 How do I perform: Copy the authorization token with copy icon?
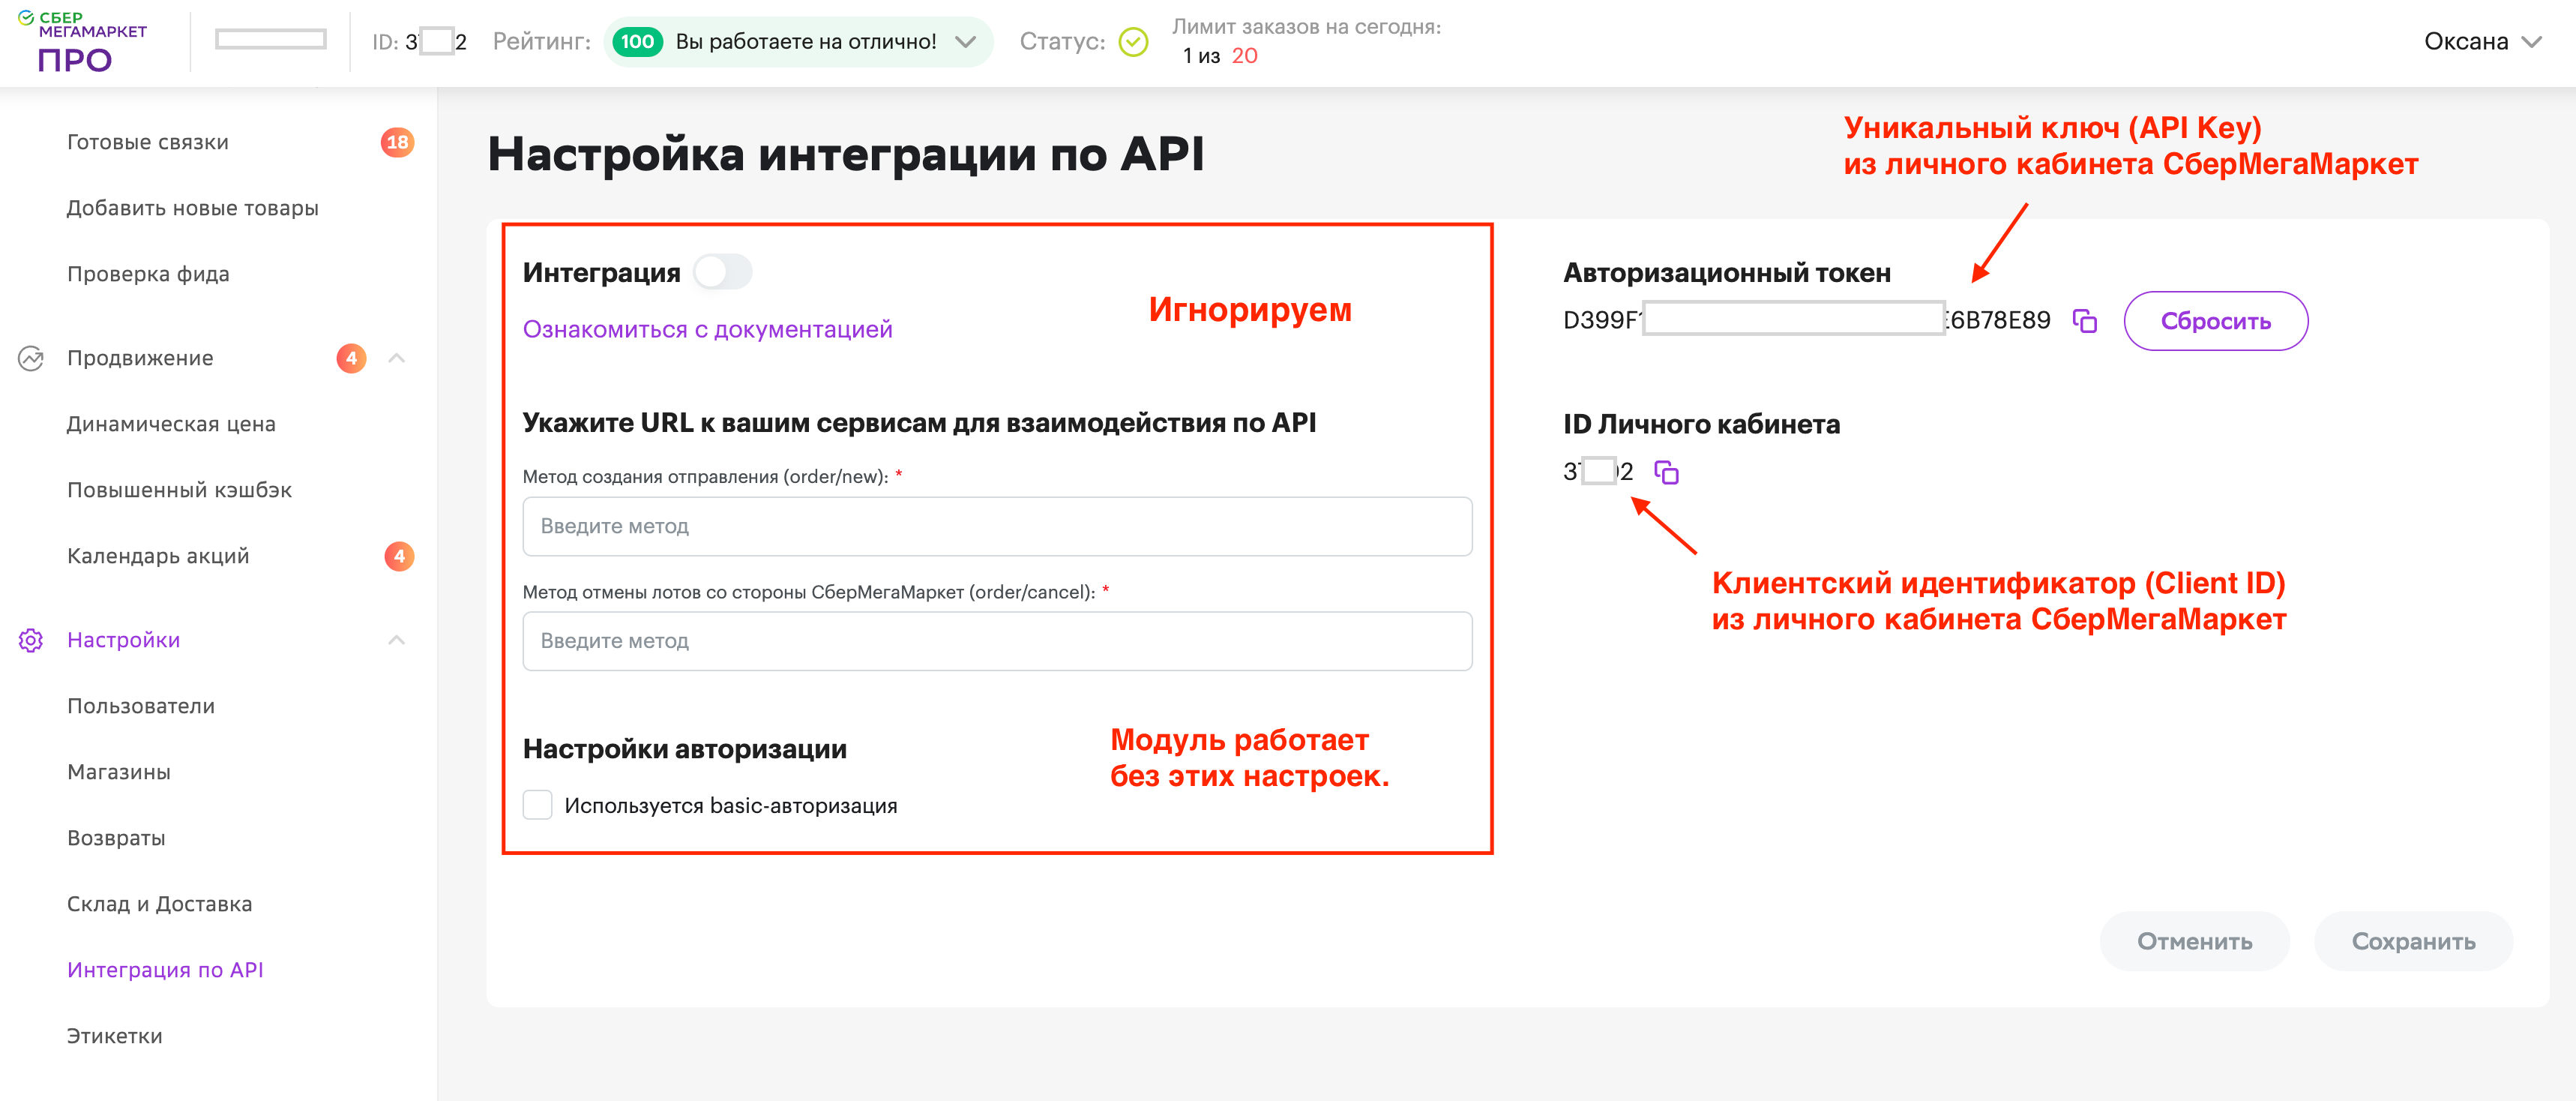[2084, 321]
